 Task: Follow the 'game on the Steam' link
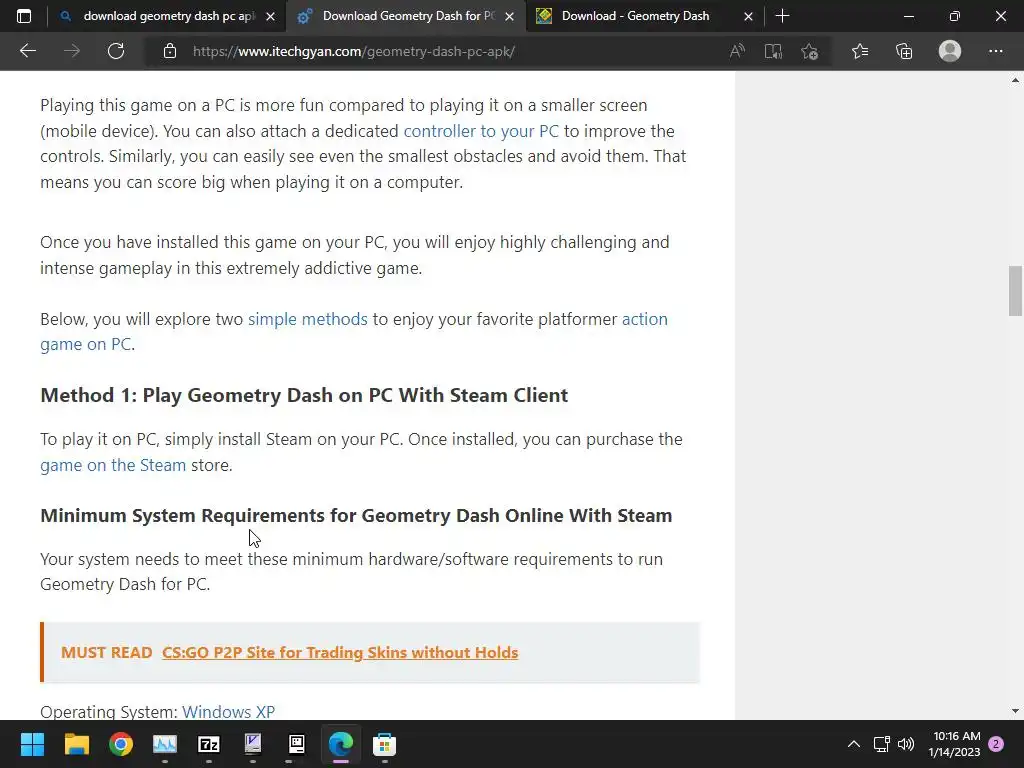[x=113, y=465]
